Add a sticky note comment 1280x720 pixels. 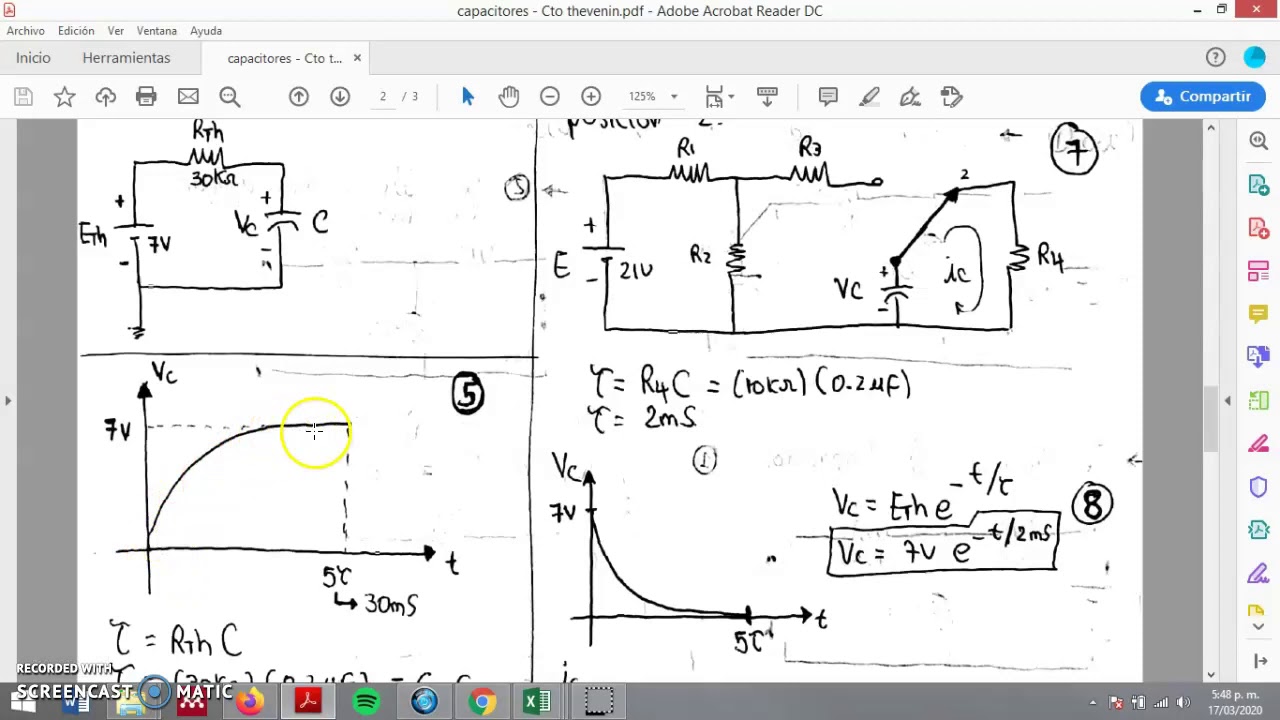[x=828, y=96]
